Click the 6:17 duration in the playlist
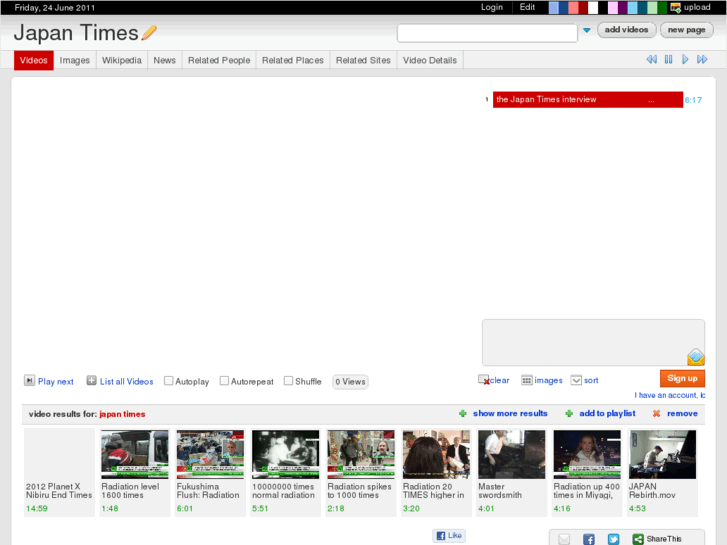 693,100
